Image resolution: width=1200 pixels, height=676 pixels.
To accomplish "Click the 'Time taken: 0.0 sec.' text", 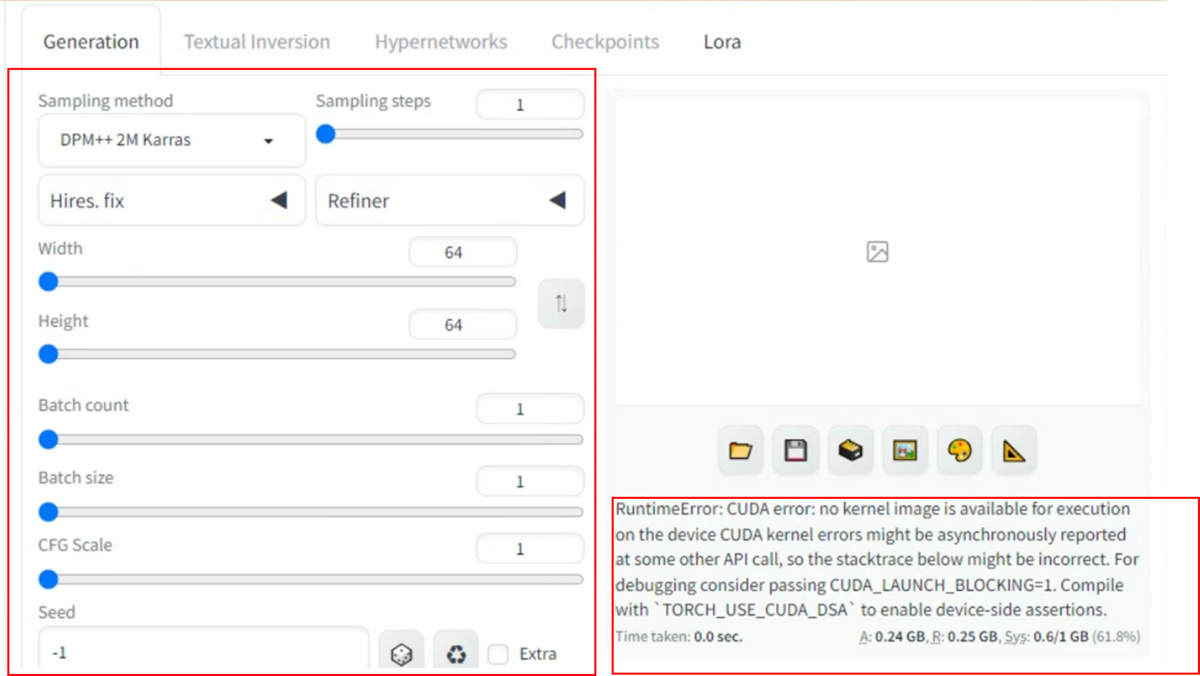I will (x=679, y=636).
